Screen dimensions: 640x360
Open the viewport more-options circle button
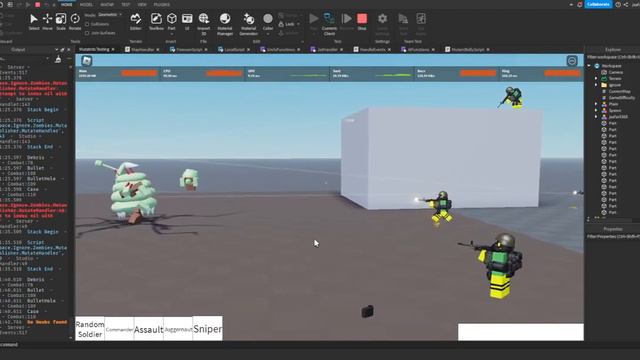pyautogui.click(x=572, y=61)
